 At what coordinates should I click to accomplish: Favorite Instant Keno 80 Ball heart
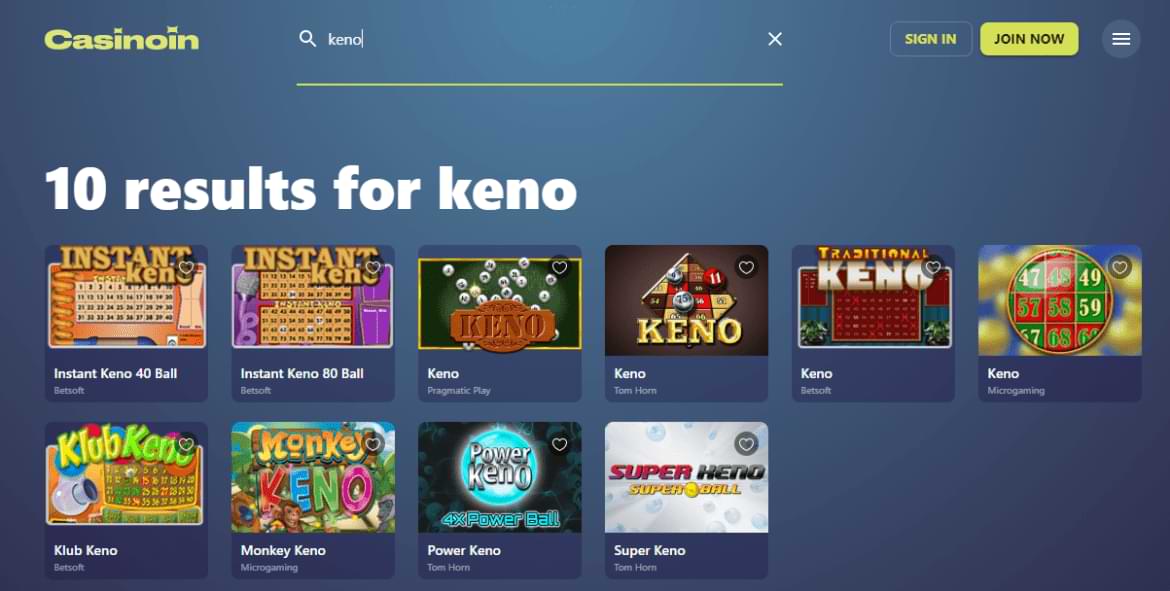373,267
